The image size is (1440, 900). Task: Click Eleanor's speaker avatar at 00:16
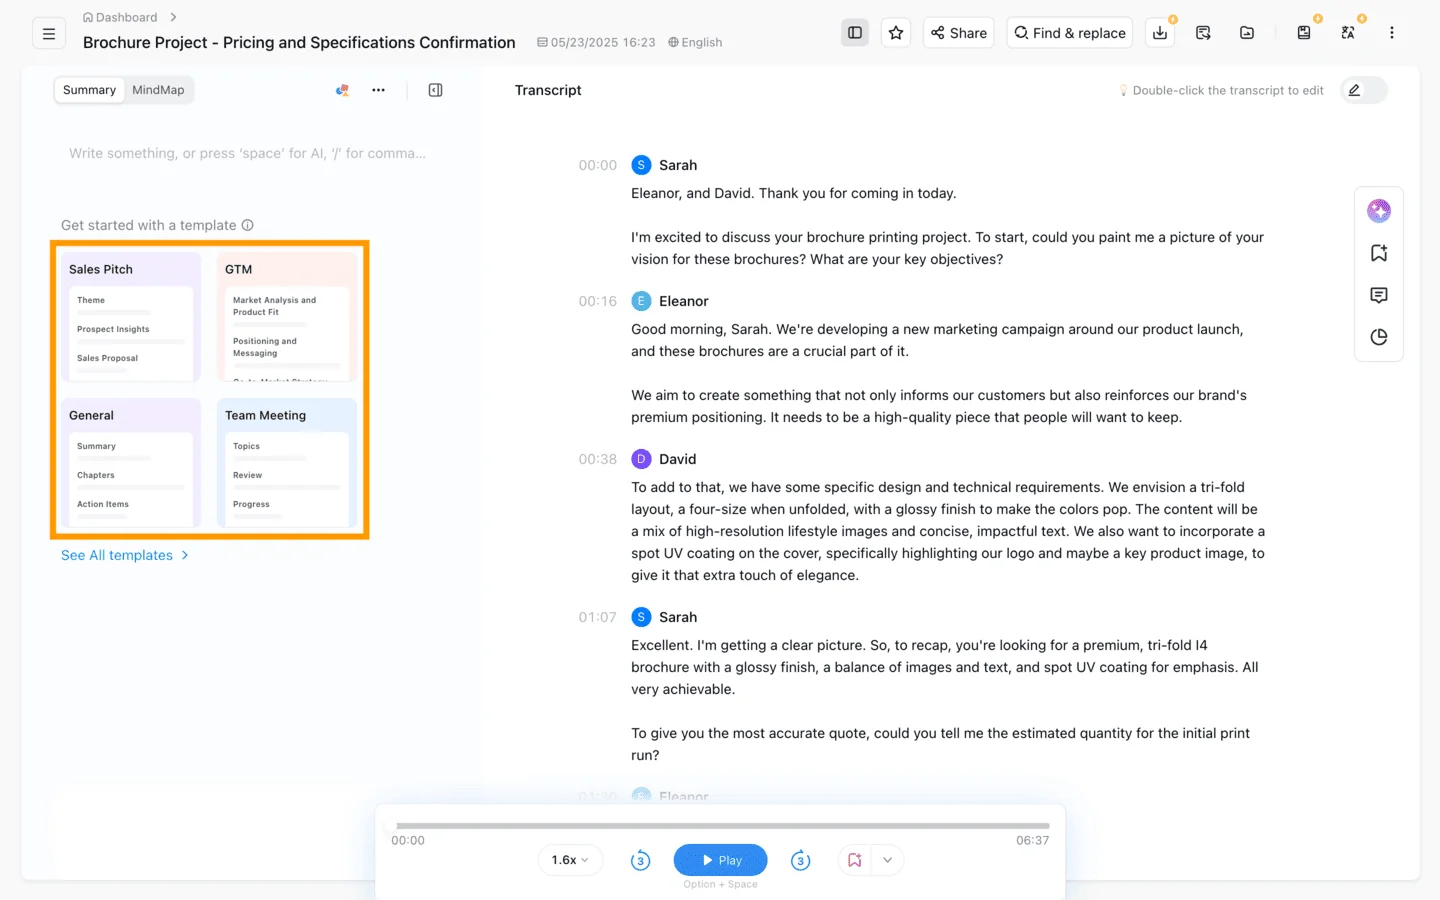point(641,301)
